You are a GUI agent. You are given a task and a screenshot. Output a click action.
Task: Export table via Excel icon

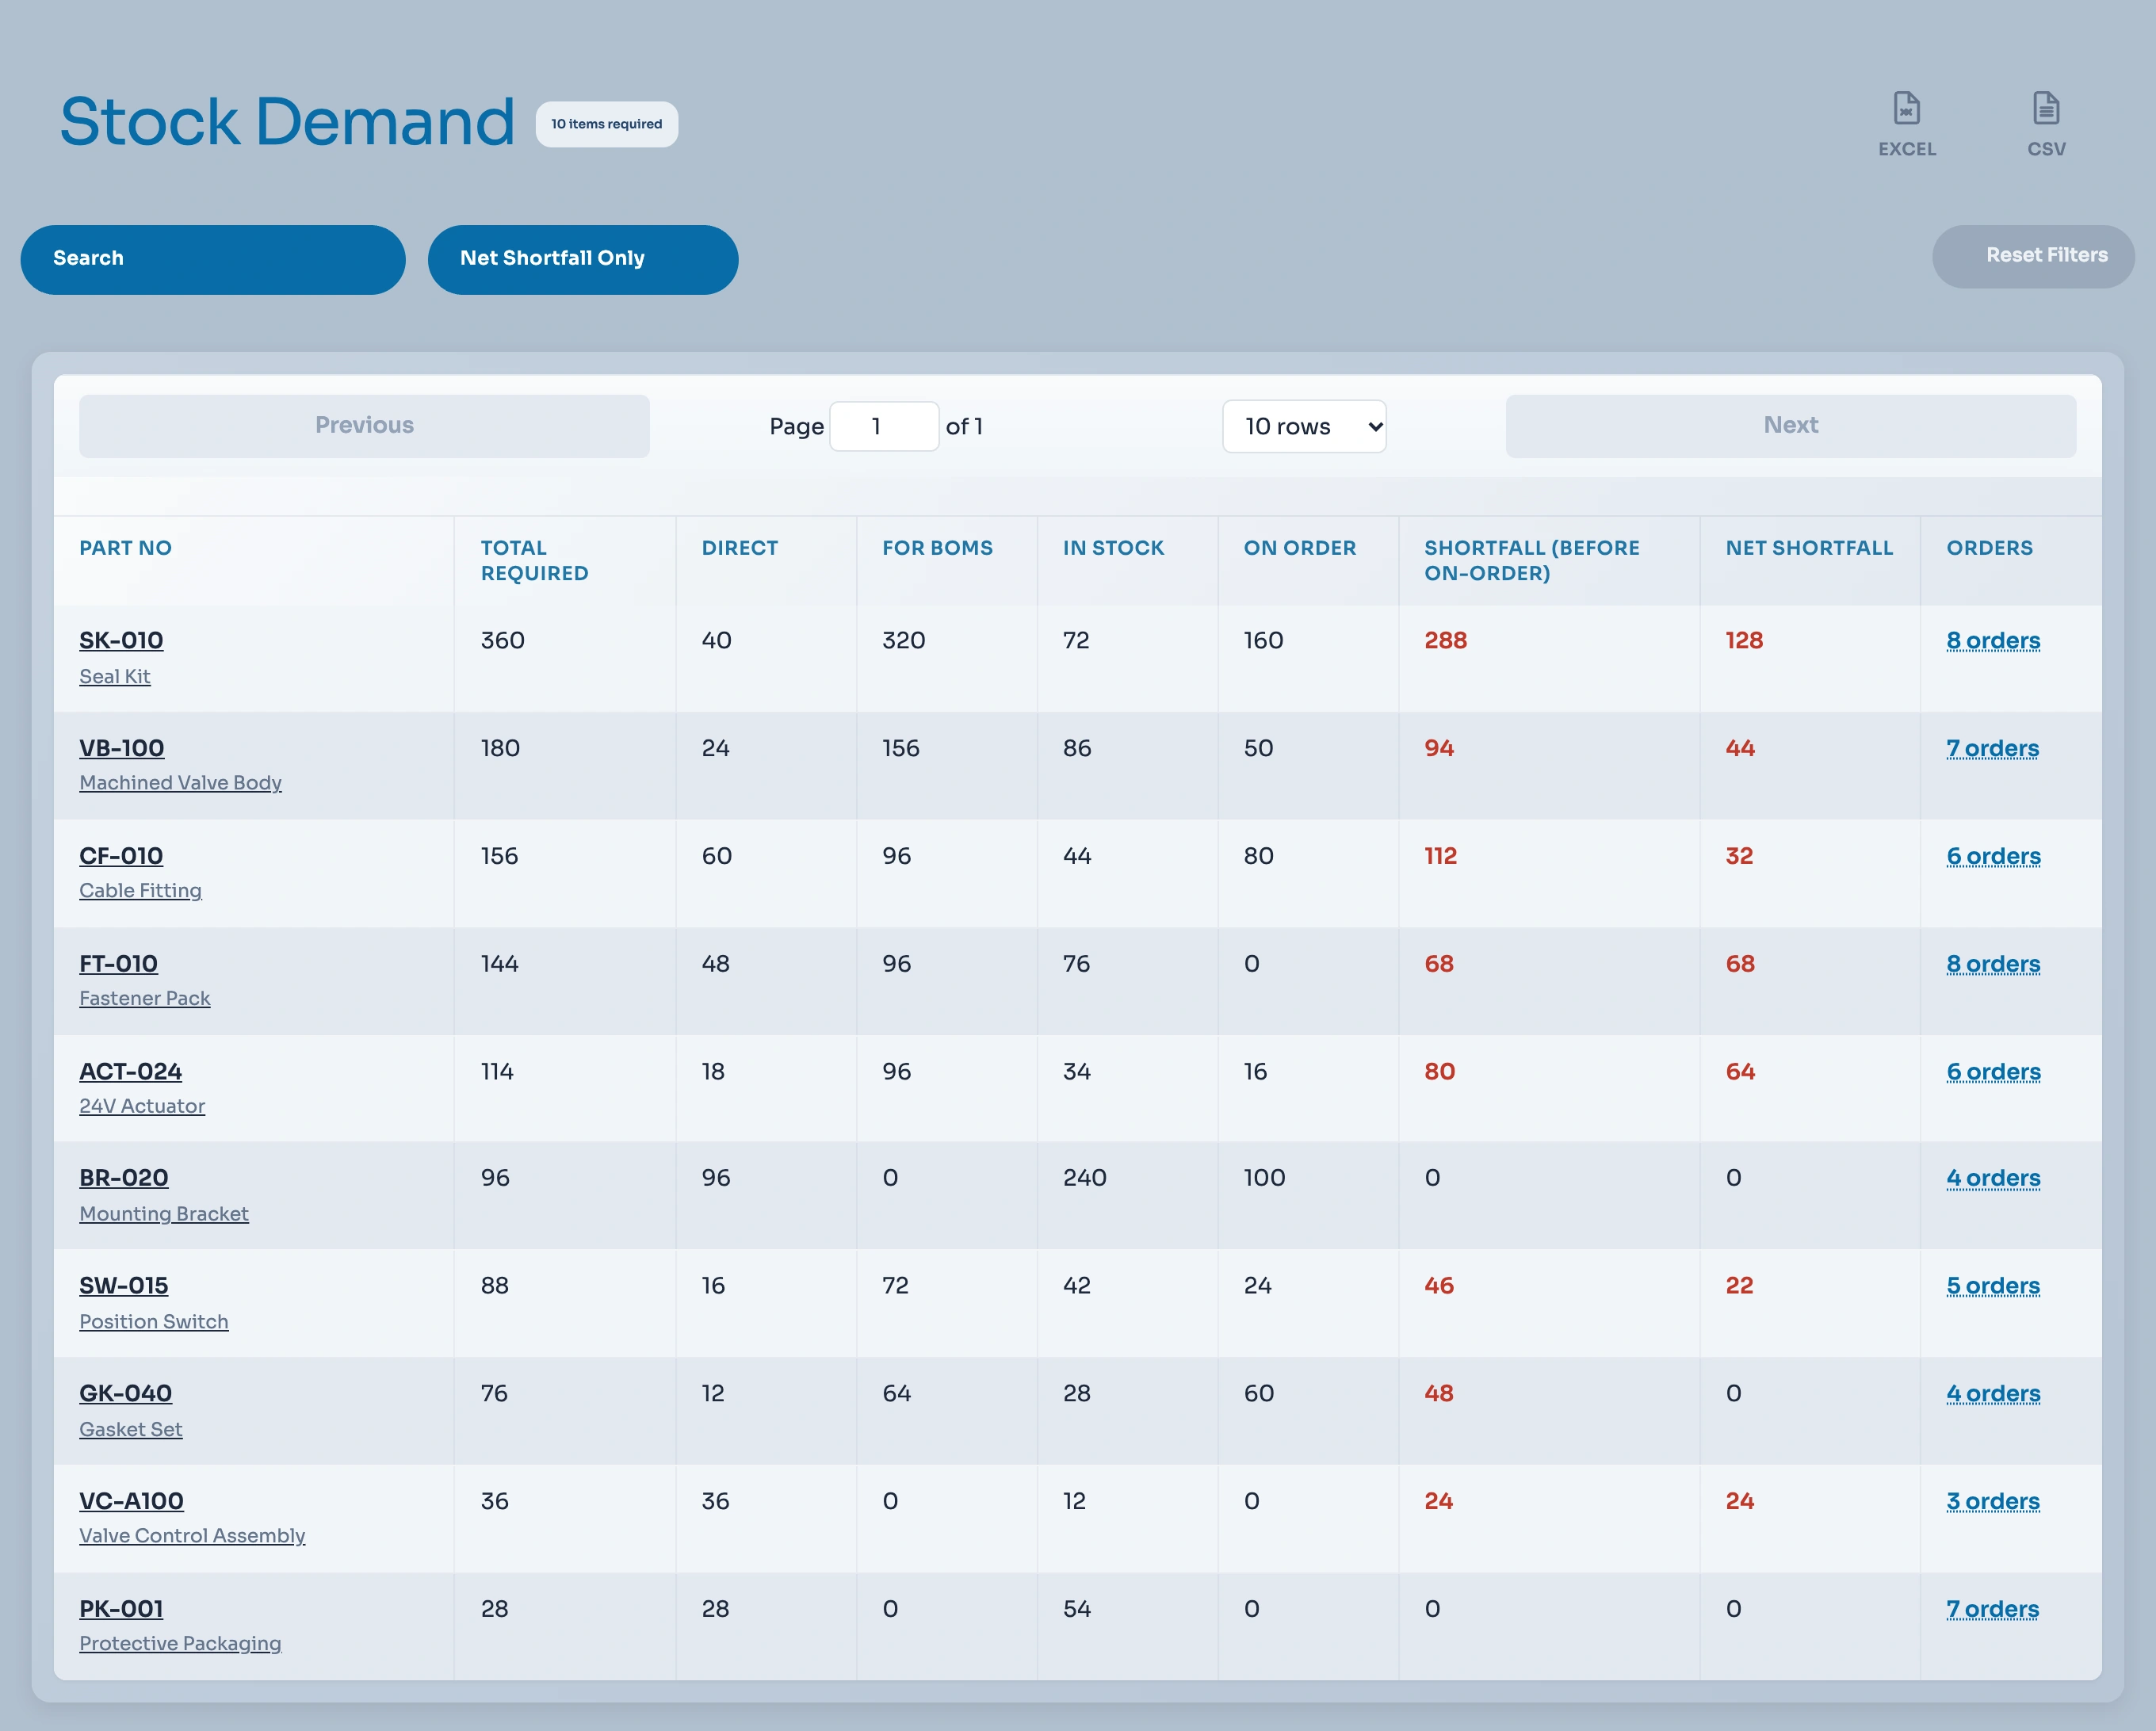point(1906,124)
